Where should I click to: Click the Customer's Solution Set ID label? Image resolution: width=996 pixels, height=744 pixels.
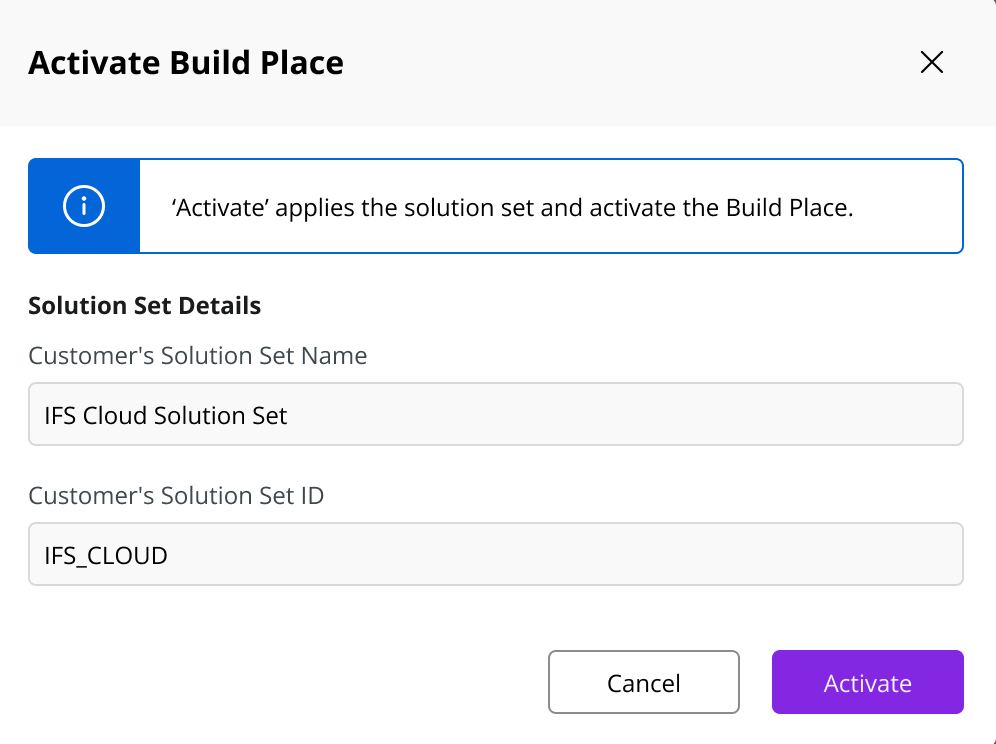point(176,496)
